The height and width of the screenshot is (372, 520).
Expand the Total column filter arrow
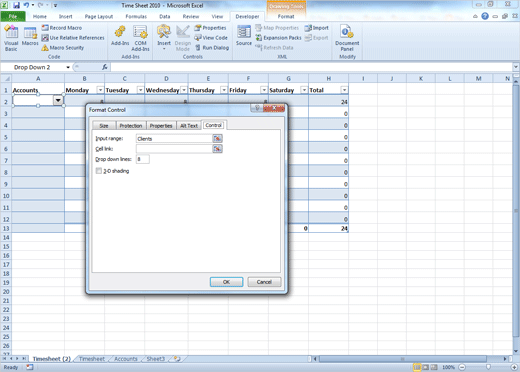point(344,90)
